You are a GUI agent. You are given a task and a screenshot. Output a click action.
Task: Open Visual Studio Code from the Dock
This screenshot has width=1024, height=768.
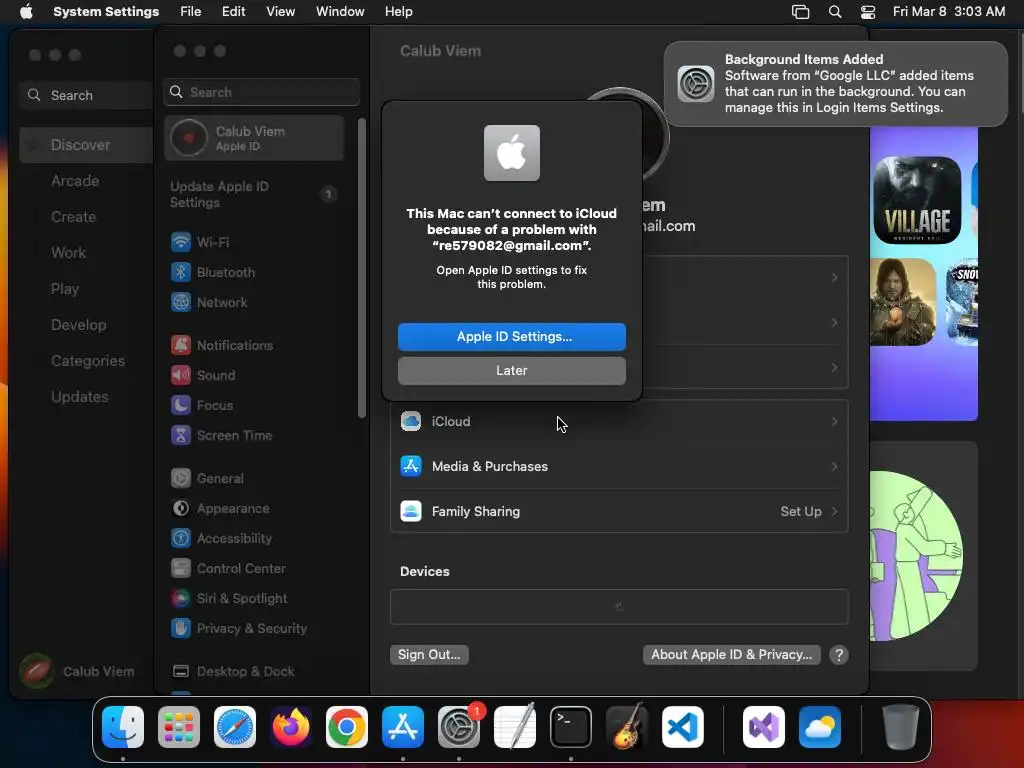click(683, 727)
